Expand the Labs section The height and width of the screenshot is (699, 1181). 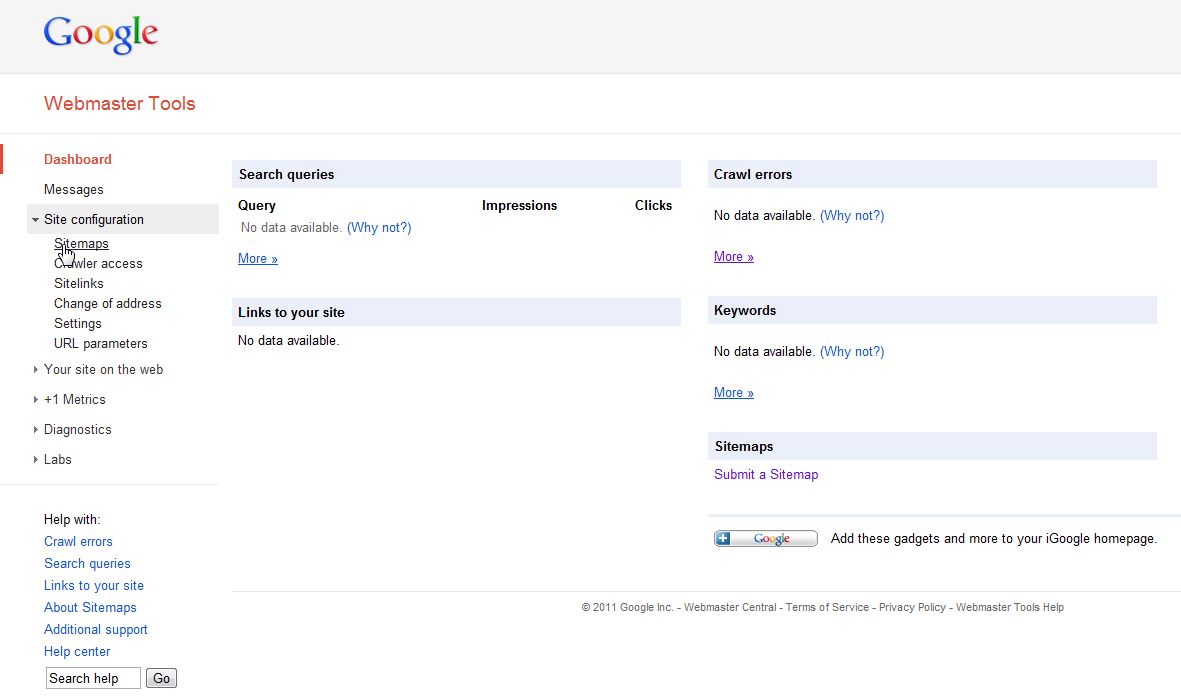57,460
